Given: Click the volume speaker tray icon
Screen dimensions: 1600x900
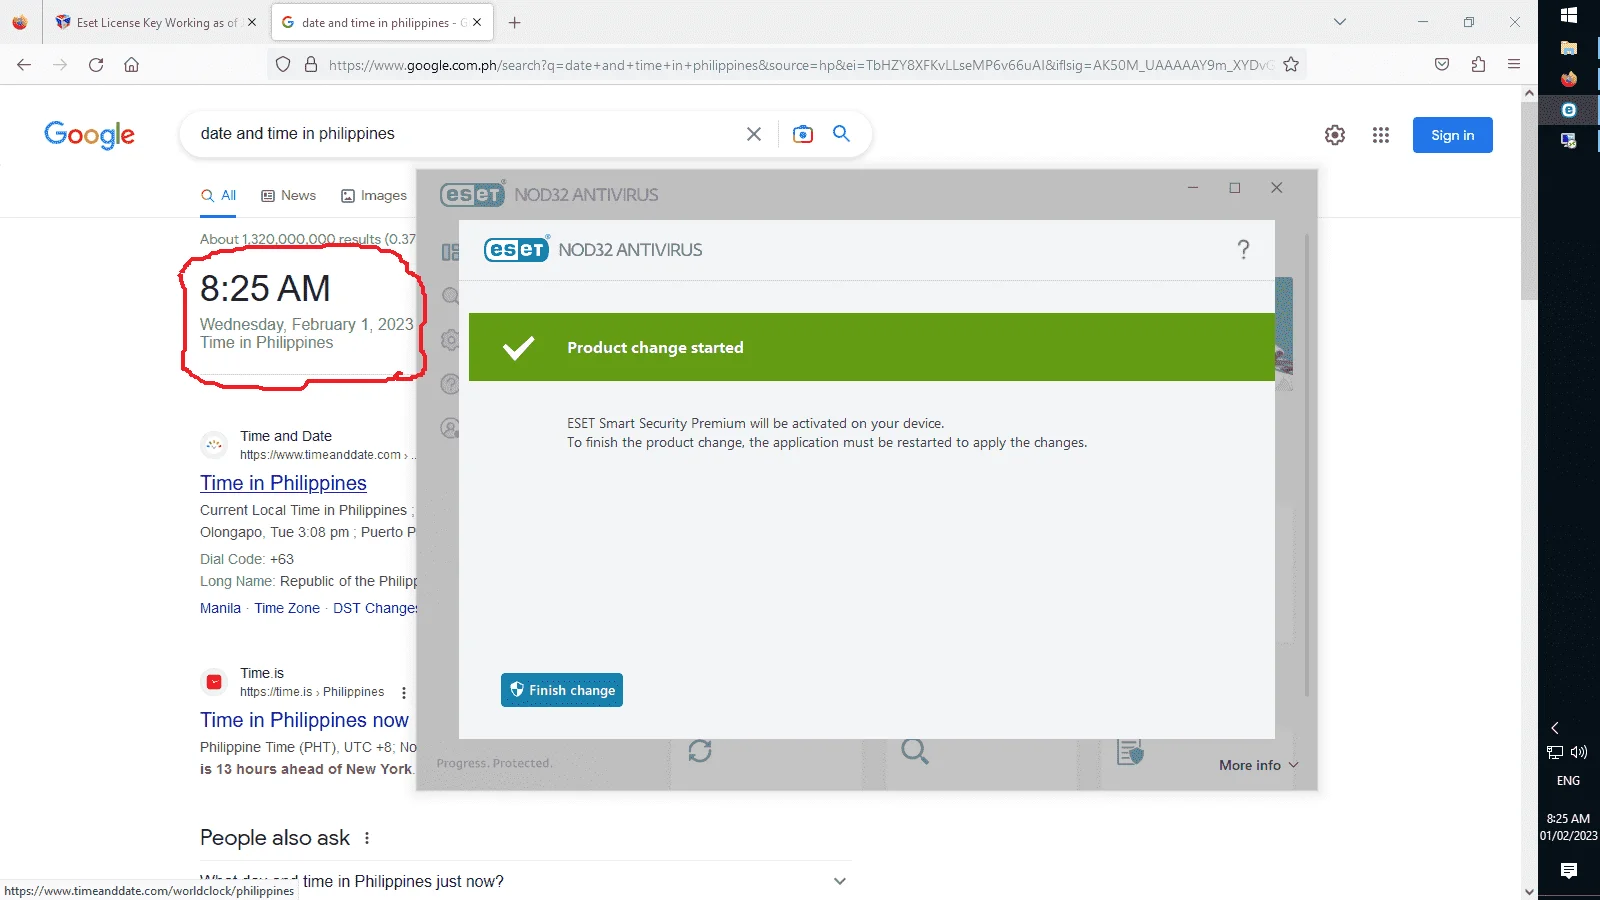Looking at the screenshot, I should click(1580, 752).
